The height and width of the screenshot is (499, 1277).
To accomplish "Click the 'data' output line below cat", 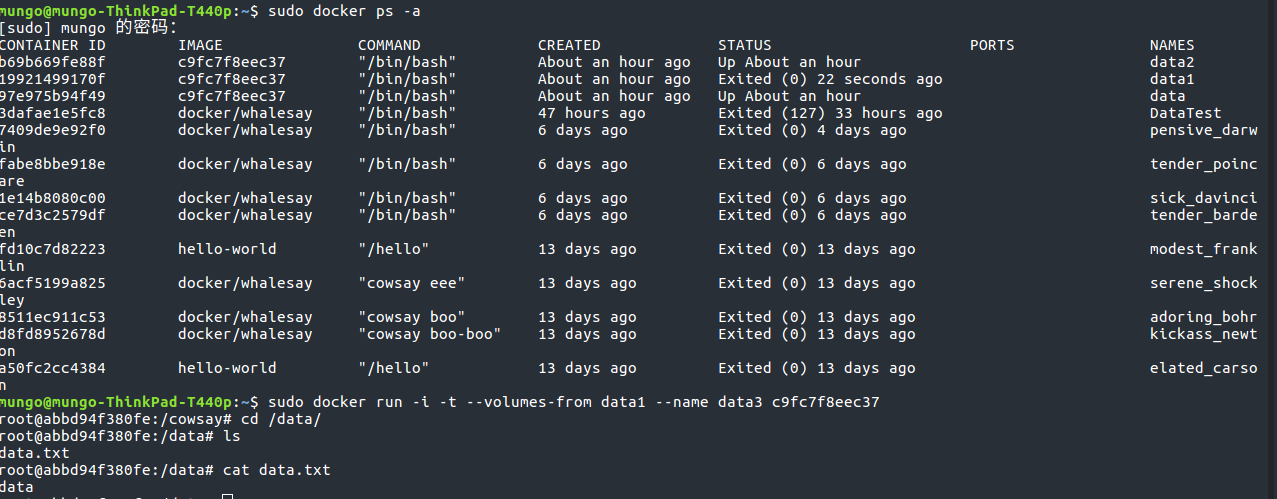I will point(17,487).
